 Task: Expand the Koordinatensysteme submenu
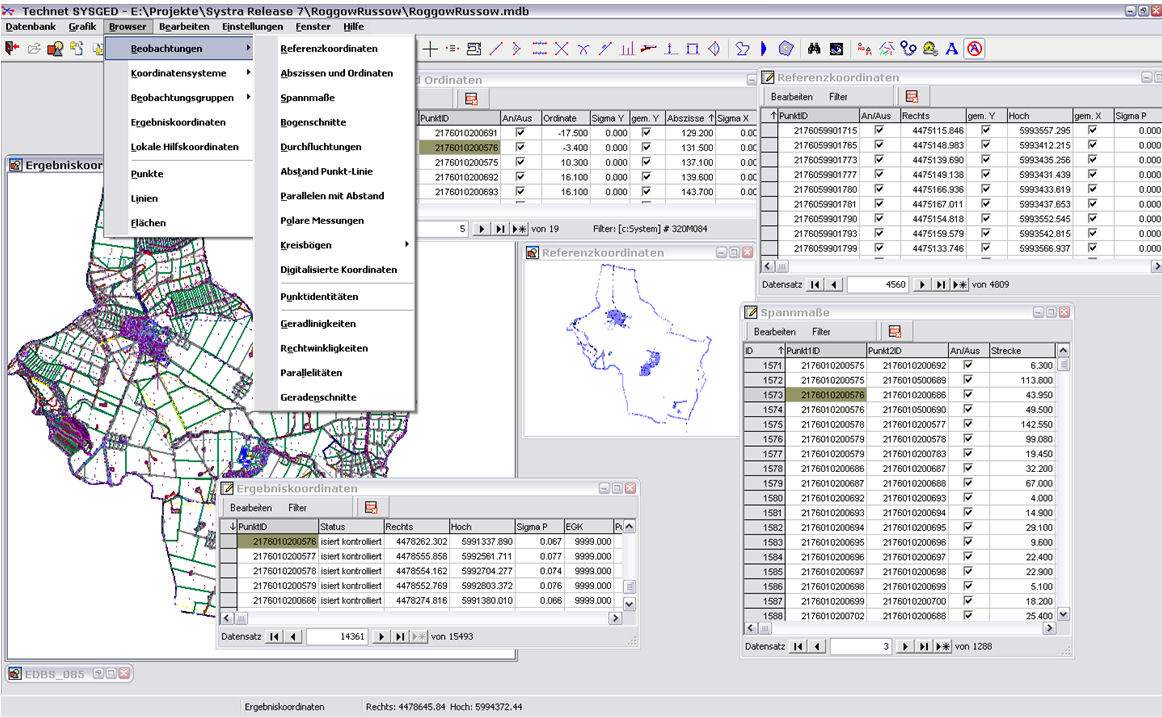pyautogui.click(x=178, y=73)
